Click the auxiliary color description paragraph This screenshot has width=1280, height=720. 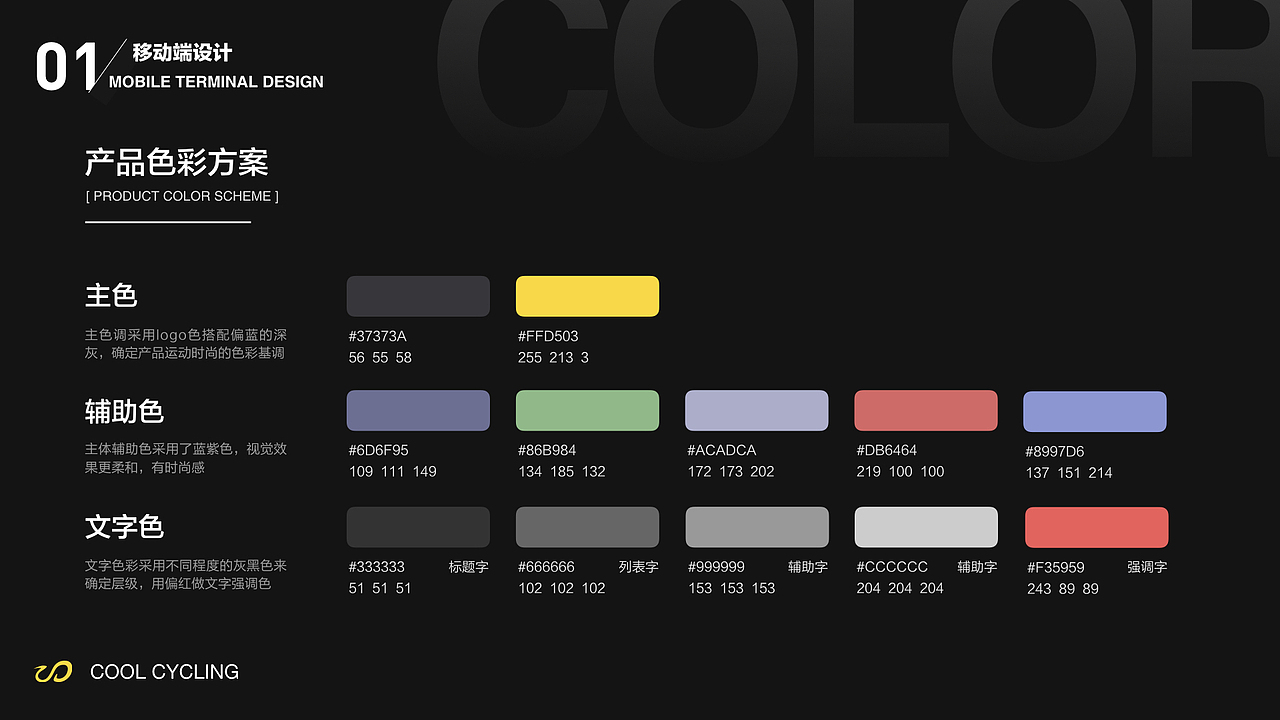tap(186, 458)
